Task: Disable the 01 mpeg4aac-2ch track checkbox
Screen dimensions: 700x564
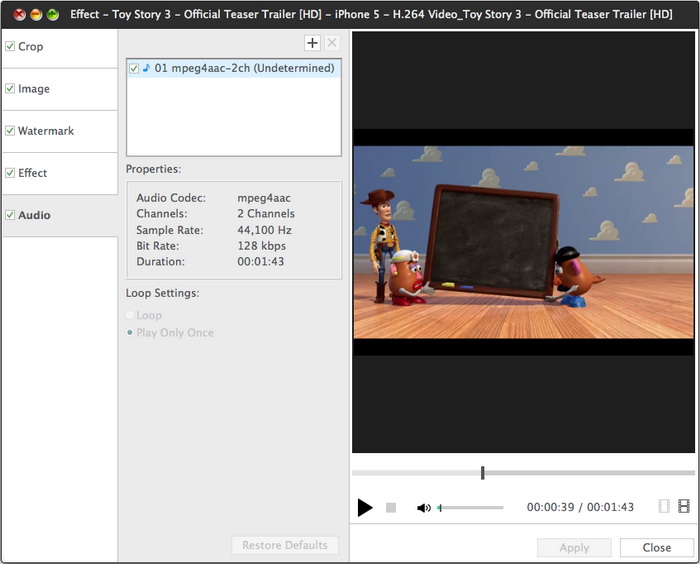Action: 134,68
